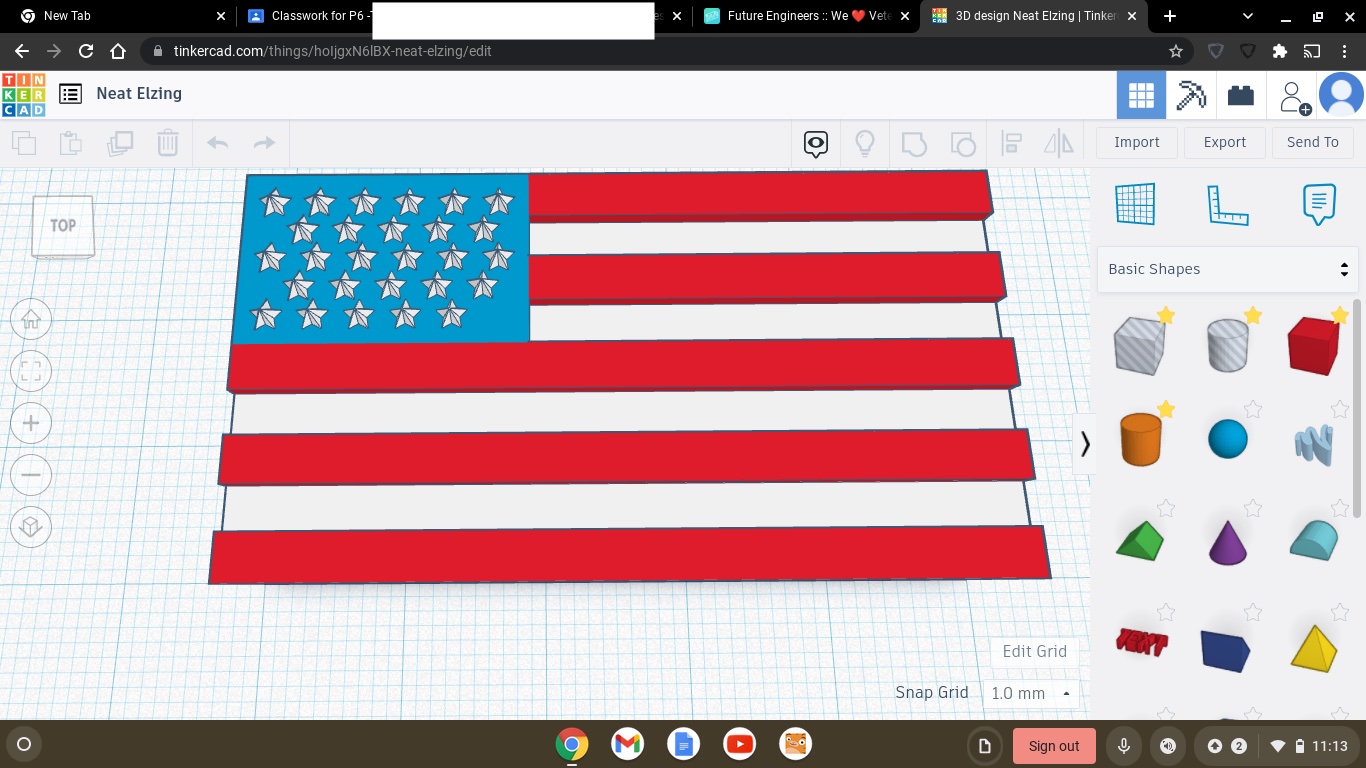1366x768 pixels.
Task: Toggle favorite star on Sphere shape
Action: tap(1253, 409)
